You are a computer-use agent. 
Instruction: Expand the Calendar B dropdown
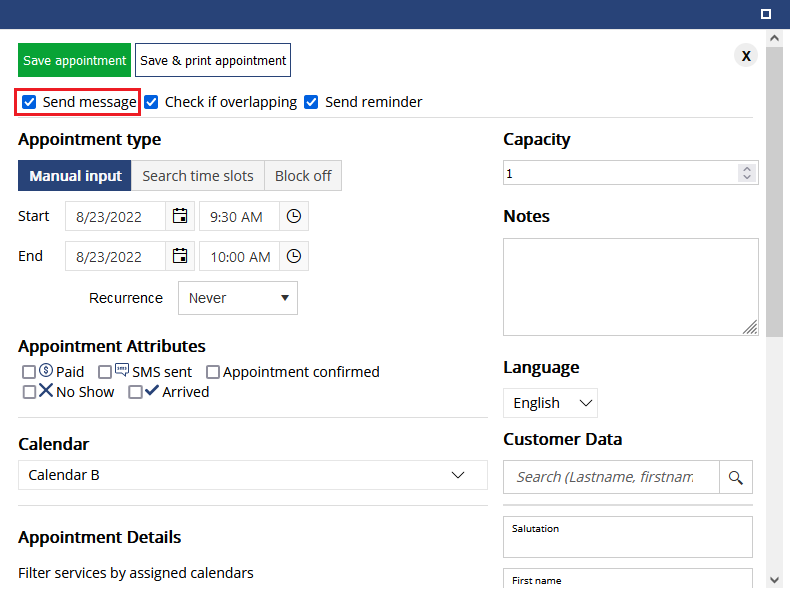[253, 475]
